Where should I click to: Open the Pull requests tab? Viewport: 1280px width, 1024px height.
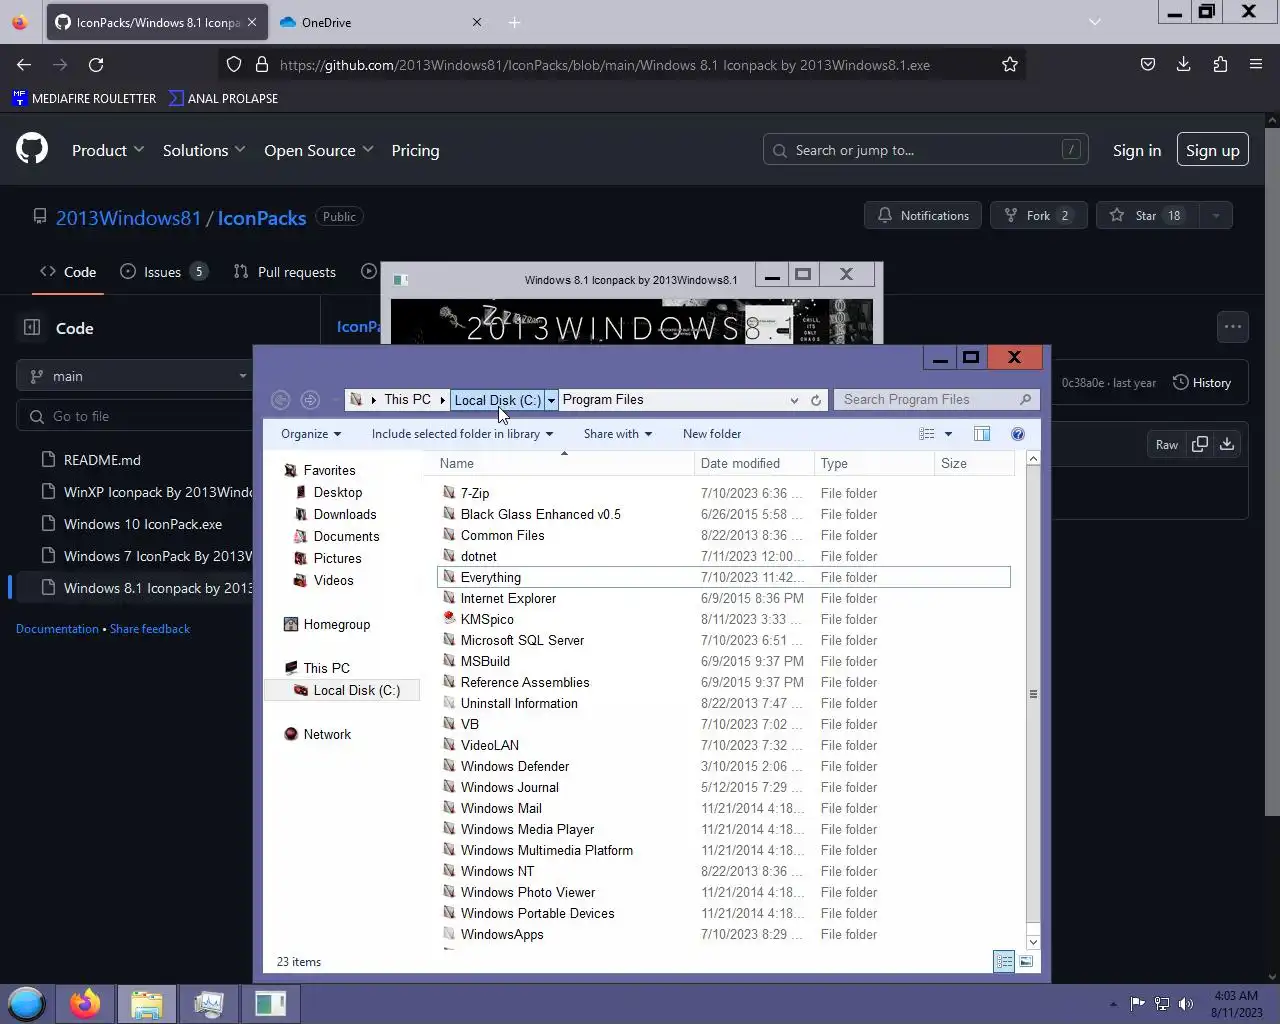[285, 272]
